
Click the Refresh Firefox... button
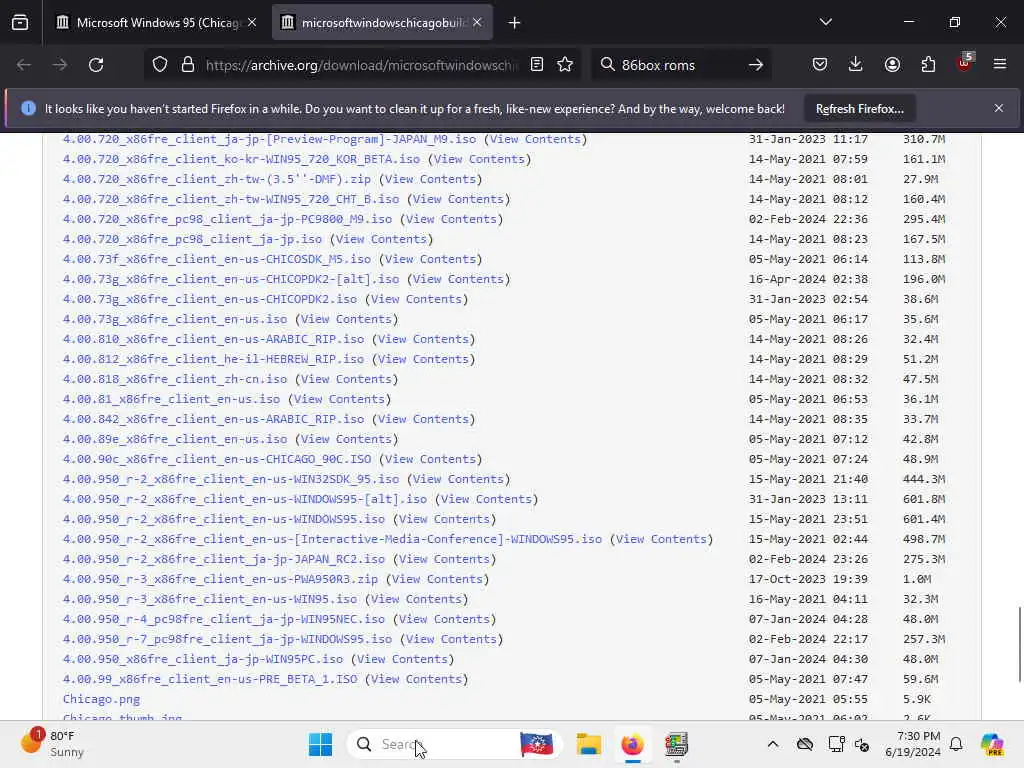(x=859, y=108)
